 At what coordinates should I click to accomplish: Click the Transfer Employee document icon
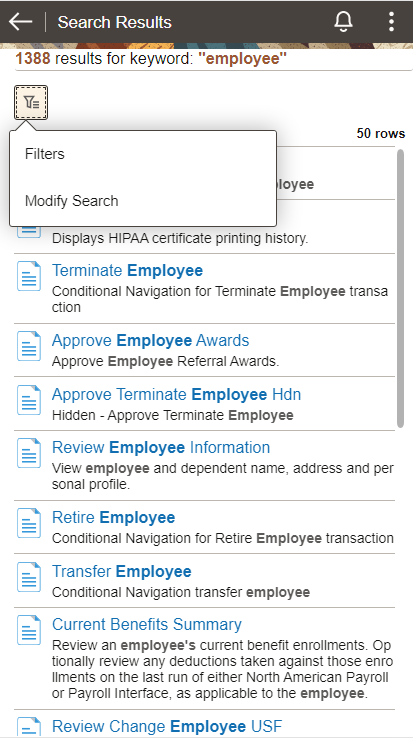[x=29, y=577]
